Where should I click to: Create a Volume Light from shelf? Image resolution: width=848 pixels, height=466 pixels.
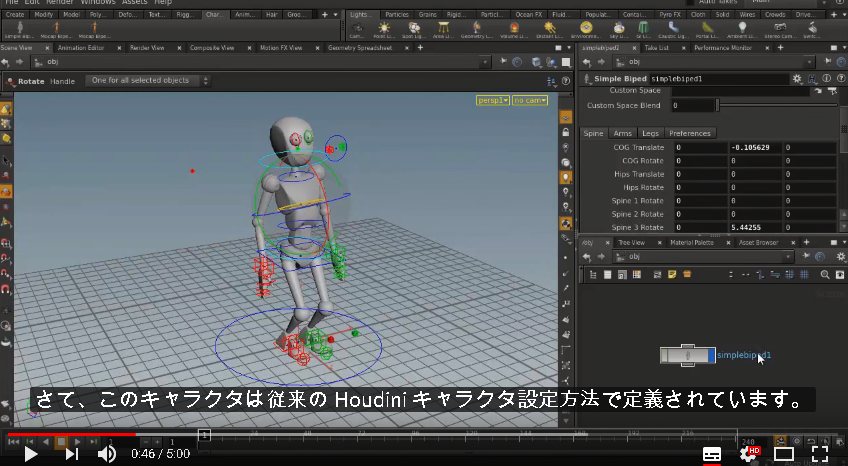point(514,30)
